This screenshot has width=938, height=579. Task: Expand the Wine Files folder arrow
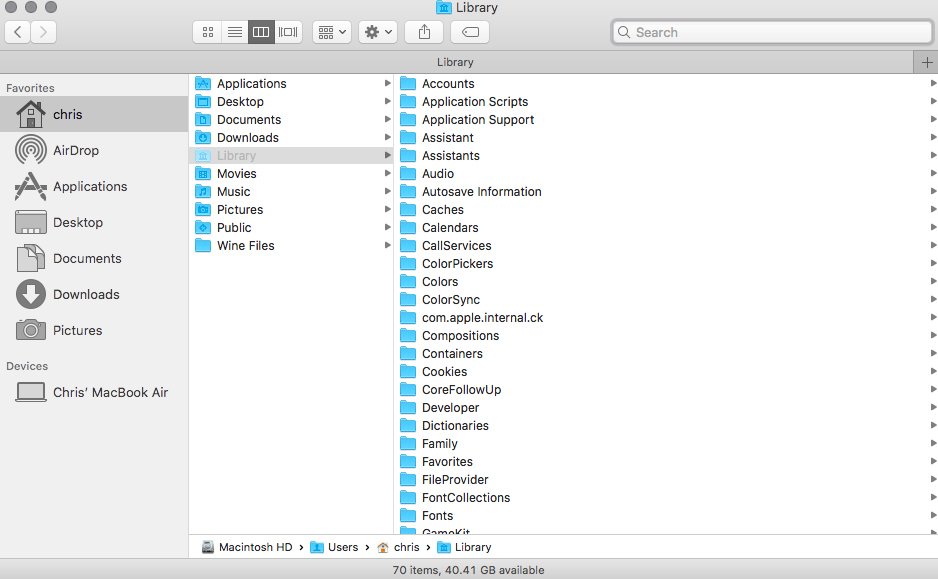[388, 245]
